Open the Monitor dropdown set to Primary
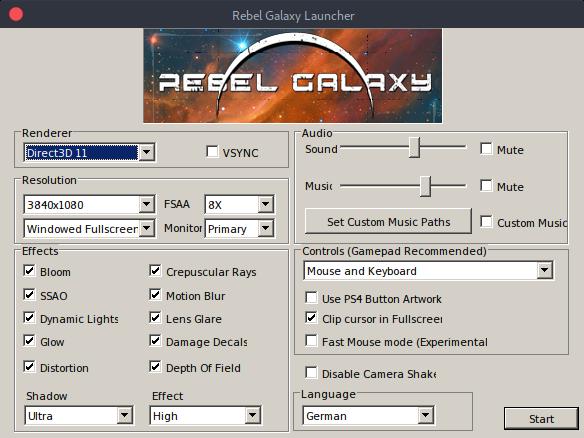Viewport: 584px width, 438px height. (239, 228)
